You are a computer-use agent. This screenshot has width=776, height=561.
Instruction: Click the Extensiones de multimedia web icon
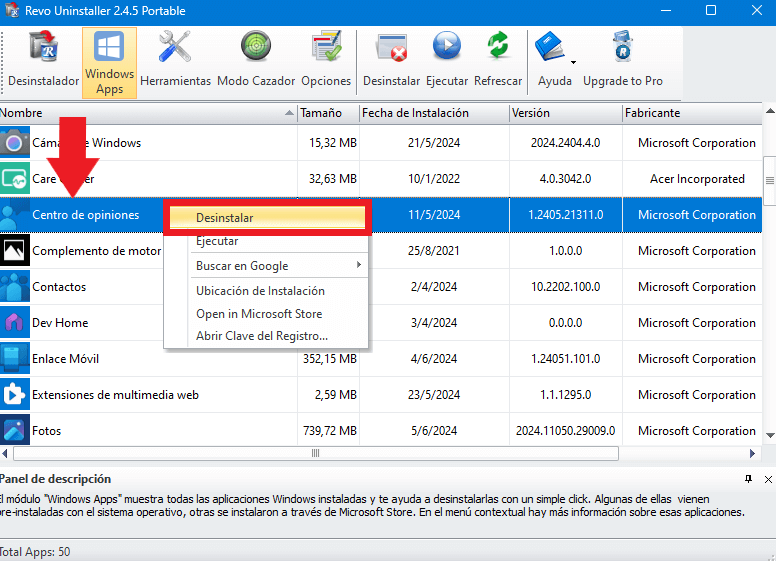15,395
